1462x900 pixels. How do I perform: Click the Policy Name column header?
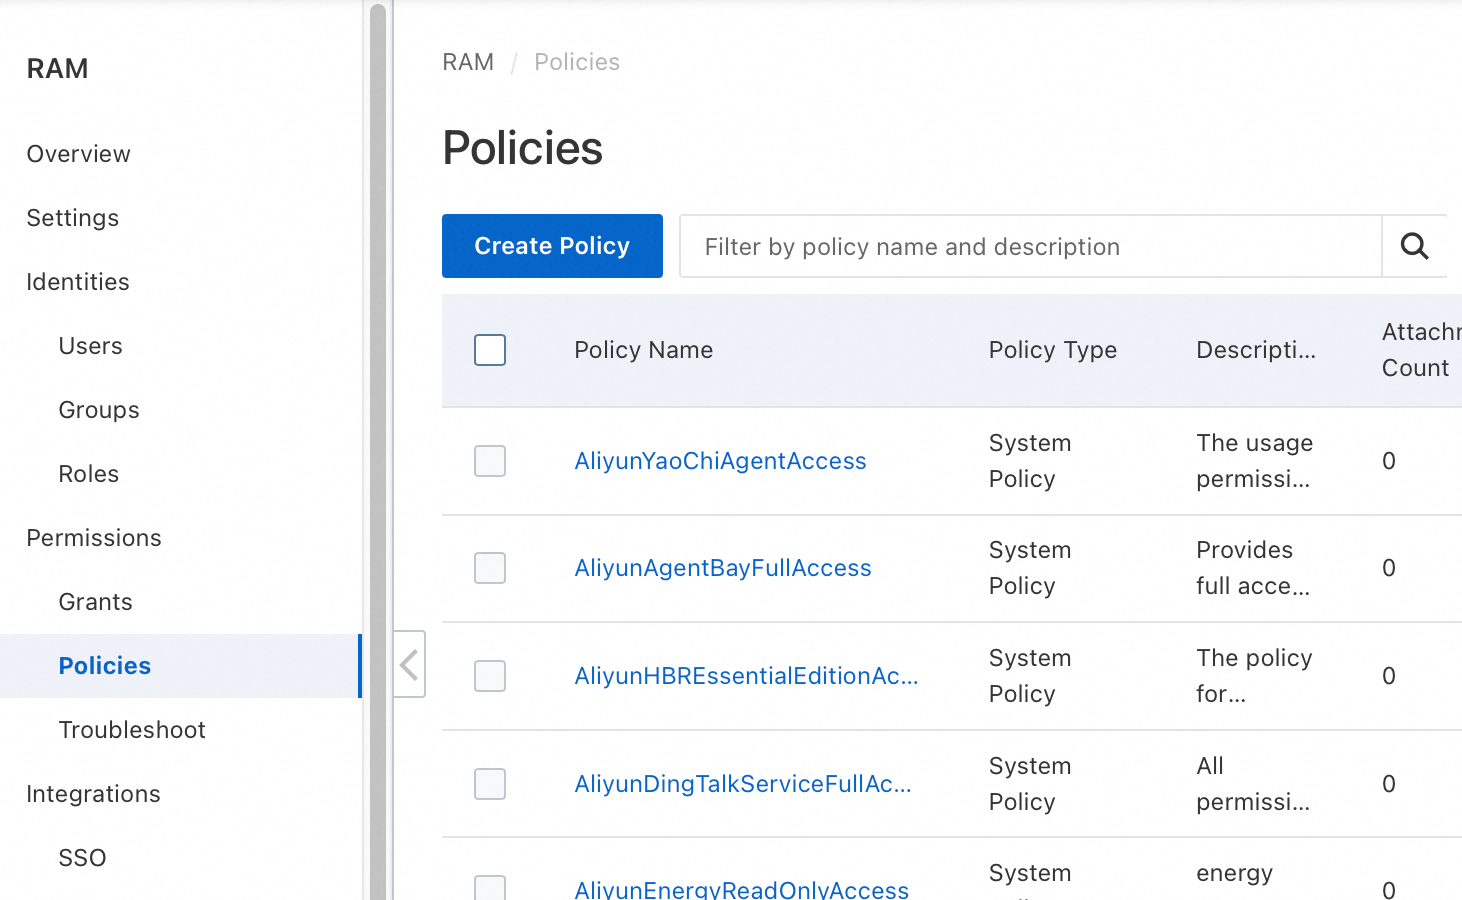point(644,350)
